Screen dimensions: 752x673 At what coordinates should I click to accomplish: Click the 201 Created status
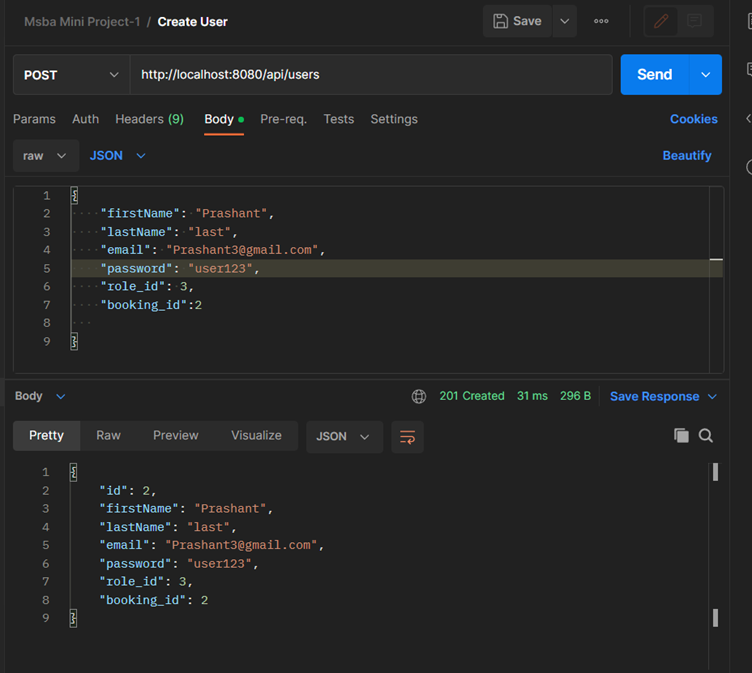click(x=472, y=396)
